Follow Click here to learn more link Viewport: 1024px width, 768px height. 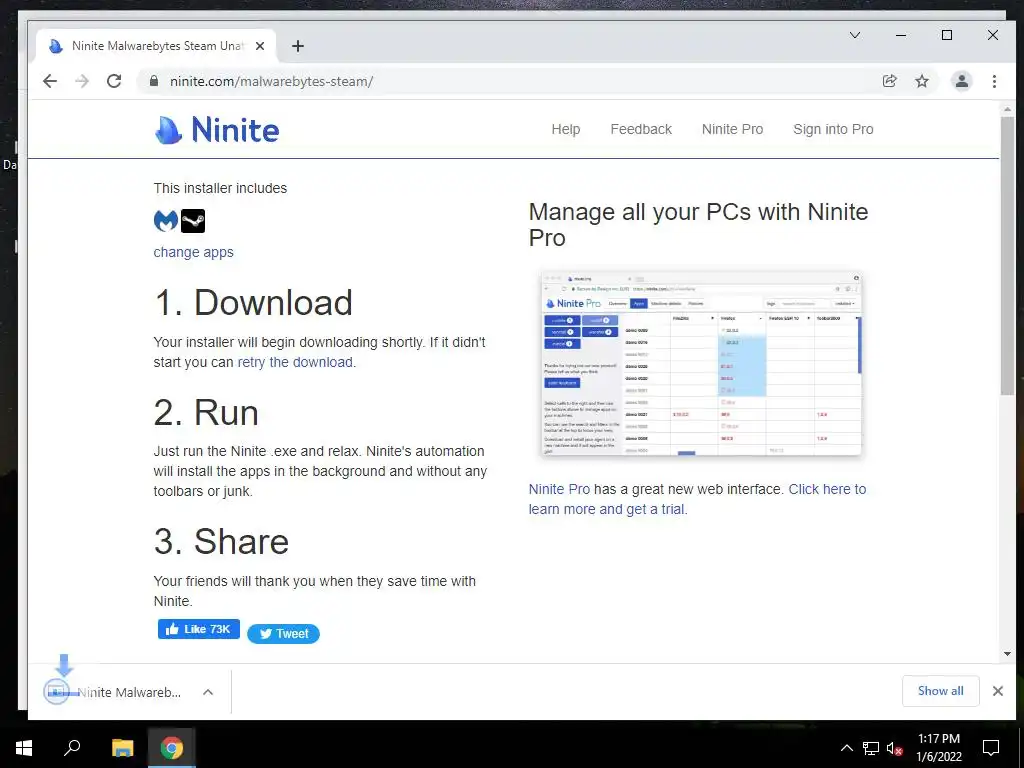click(697, 499)
